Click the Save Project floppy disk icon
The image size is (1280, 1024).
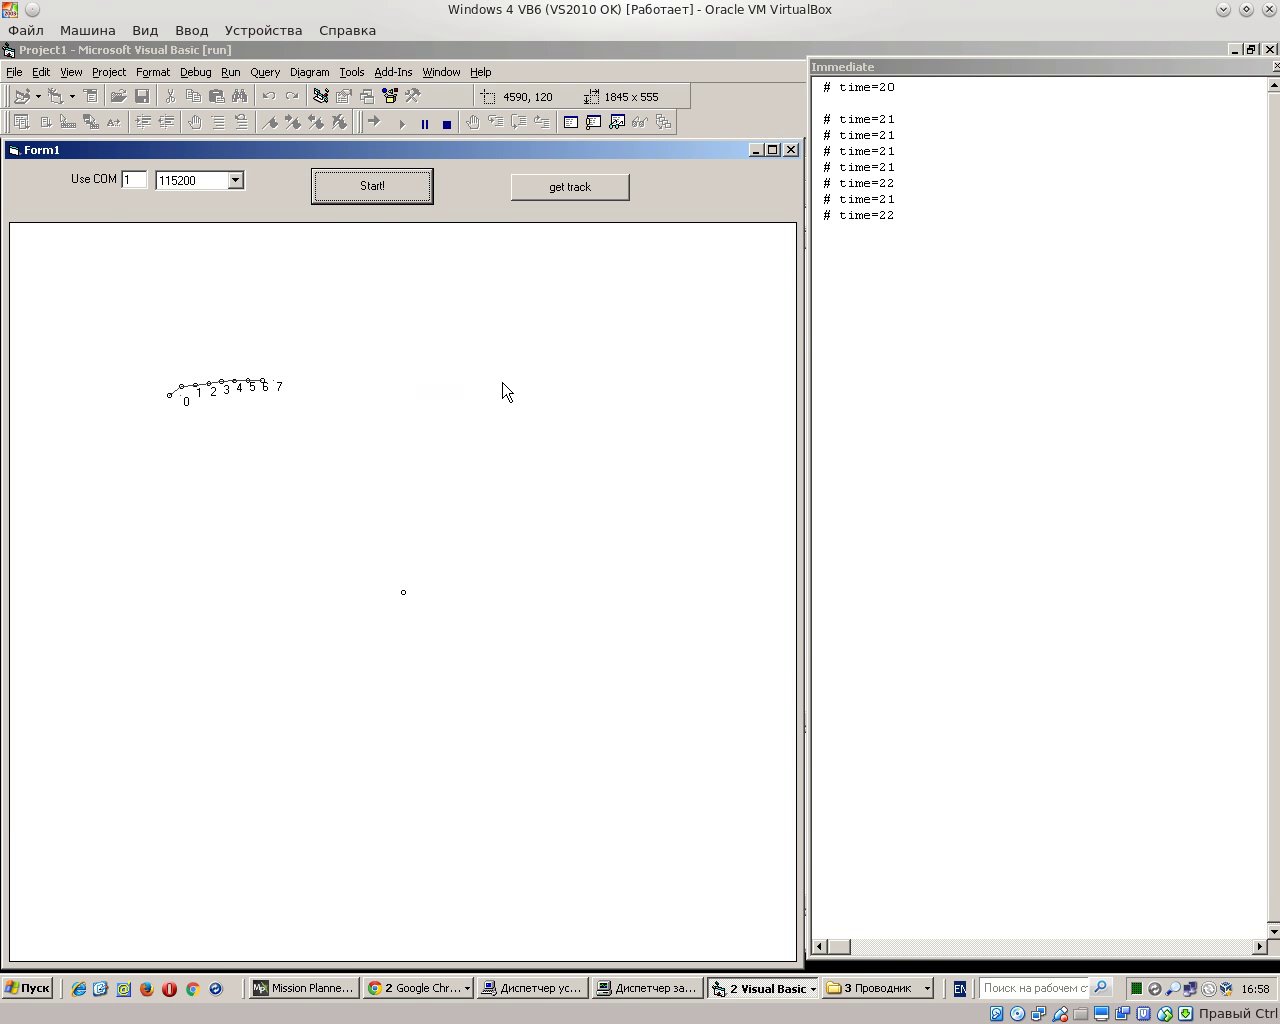[x=142, y=97]
